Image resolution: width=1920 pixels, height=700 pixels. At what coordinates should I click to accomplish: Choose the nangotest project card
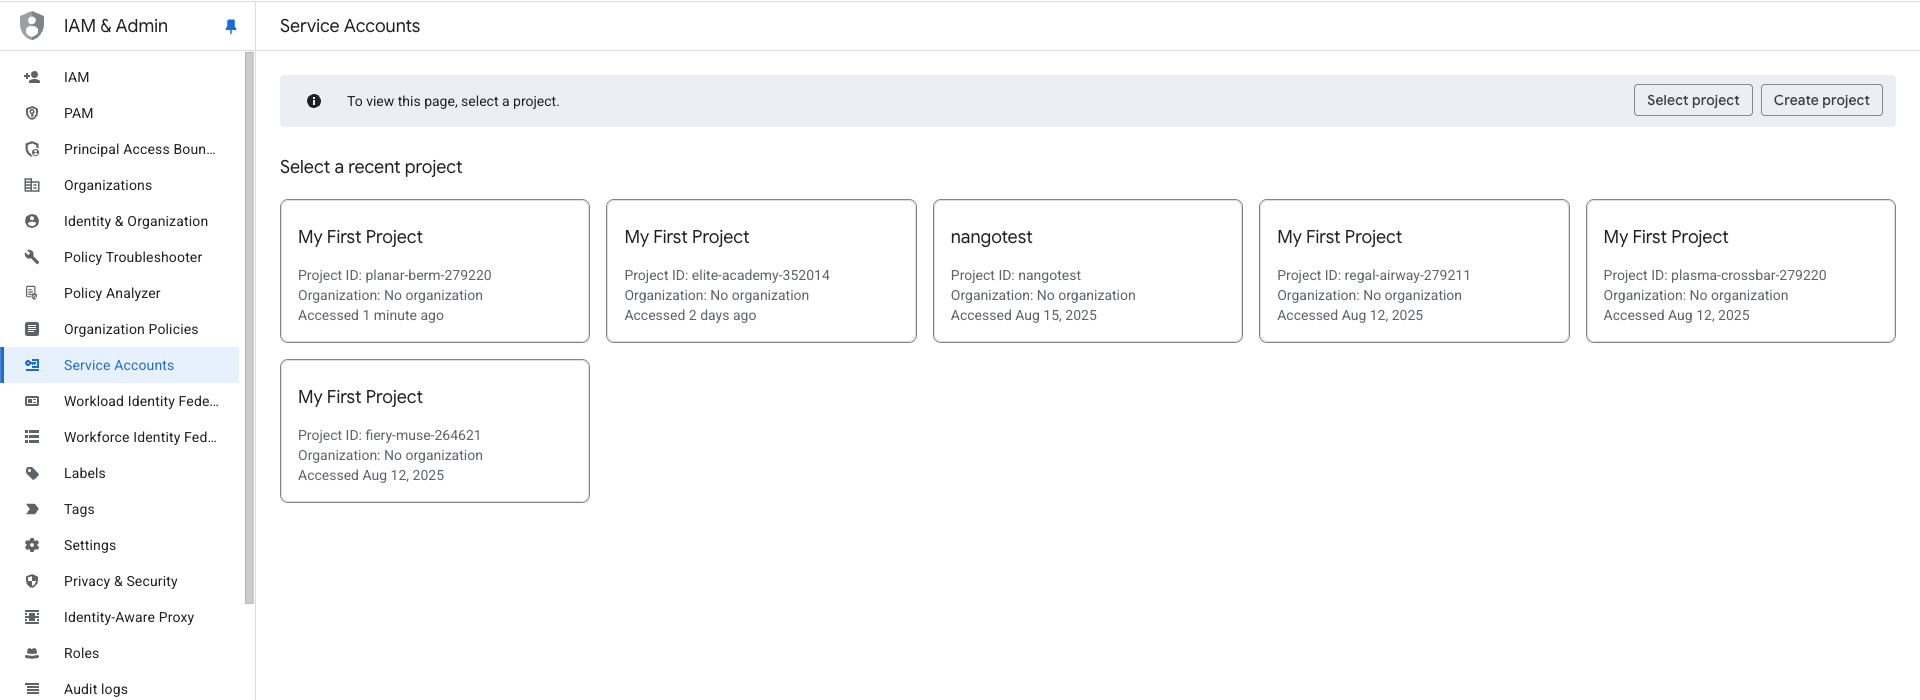point(1087,271)
